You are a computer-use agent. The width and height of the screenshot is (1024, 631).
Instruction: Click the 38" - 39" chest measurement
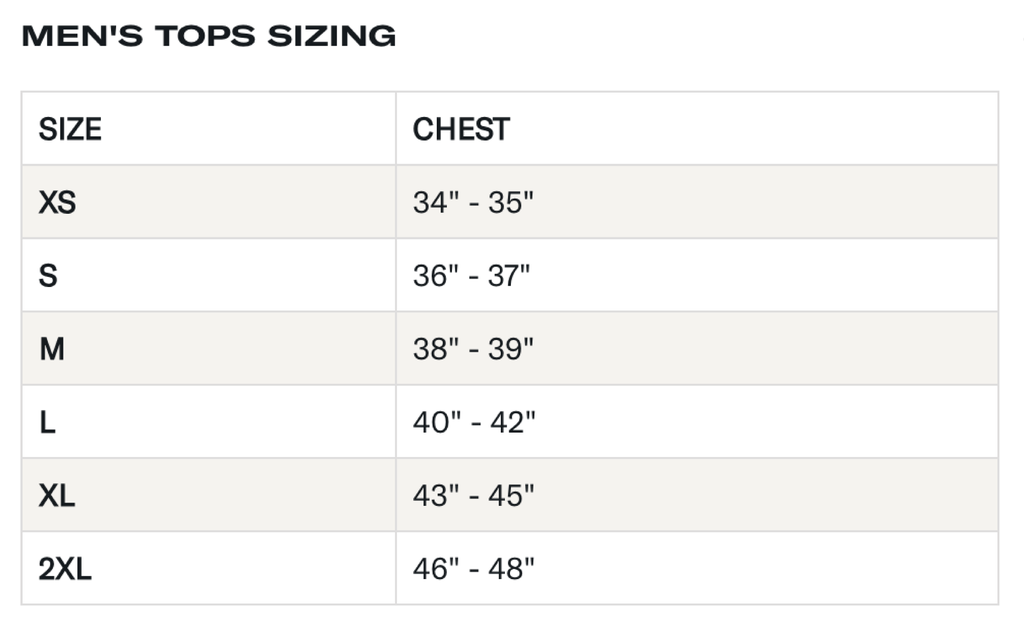coord(473,349)
